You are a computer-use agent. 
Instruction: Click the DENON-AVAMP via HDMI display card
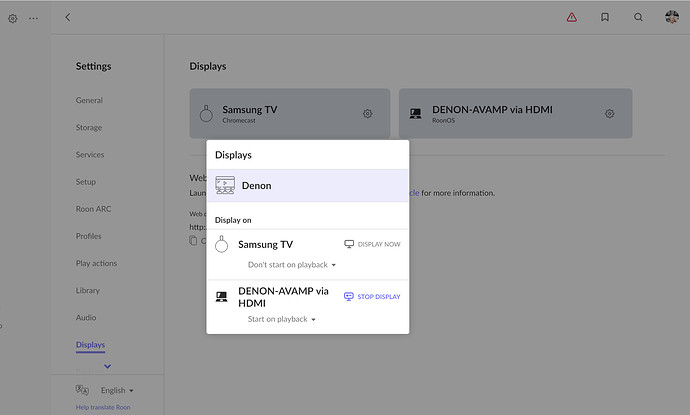(x=515, y=114)
